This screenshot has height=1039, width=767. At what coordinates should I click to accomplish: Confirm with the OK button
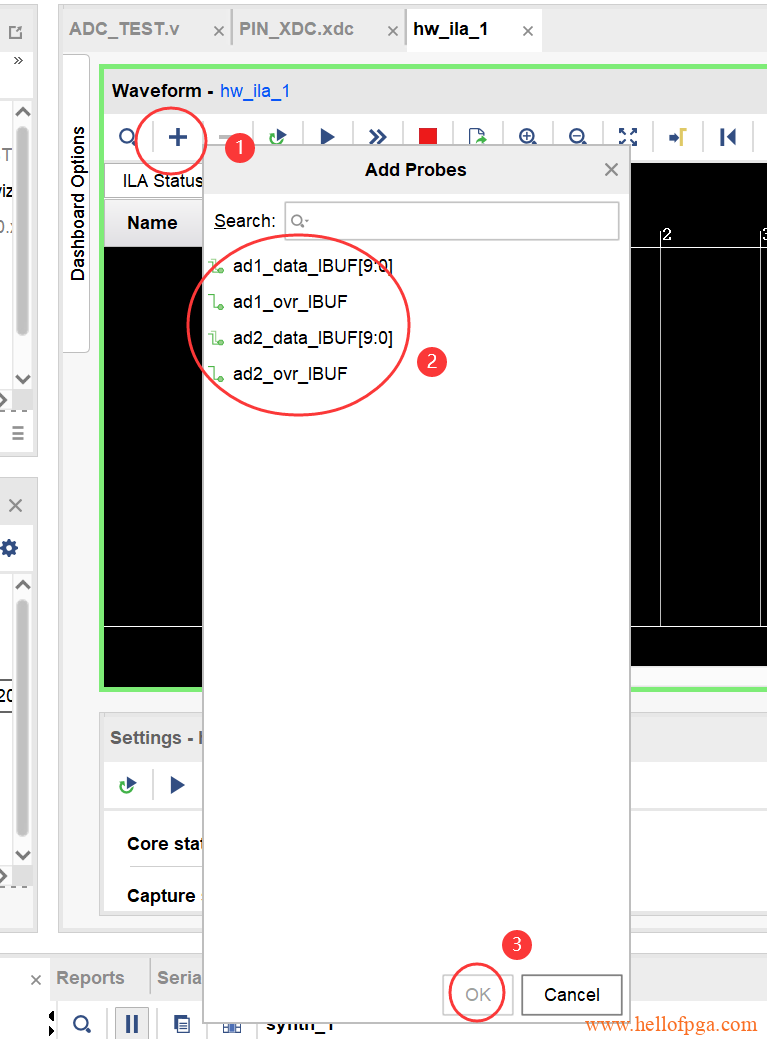point(478,995)
